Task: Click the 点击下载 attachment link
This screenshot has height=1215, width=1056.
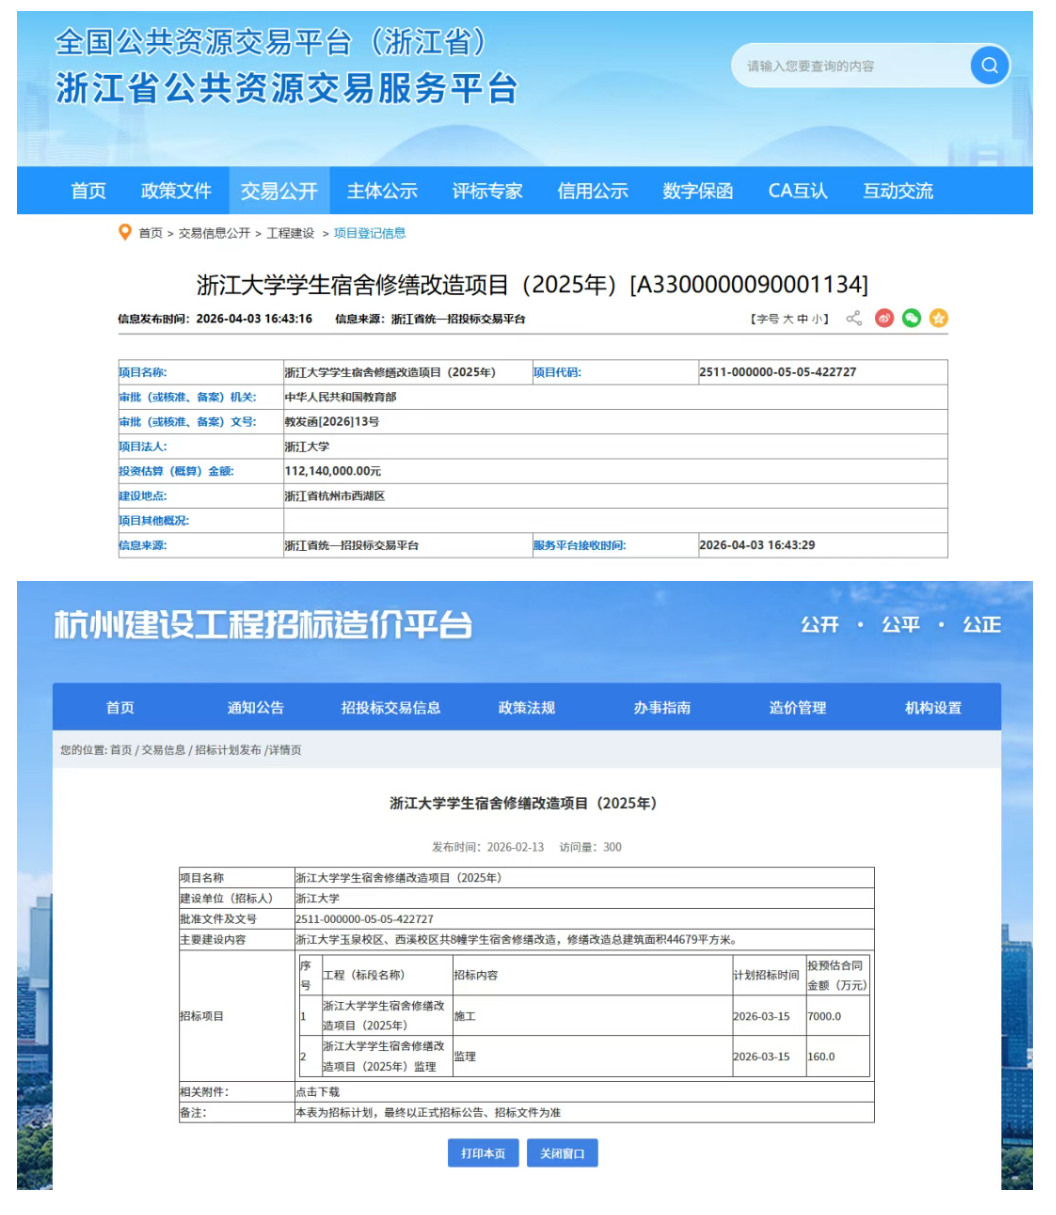Action: (317, 1091)
